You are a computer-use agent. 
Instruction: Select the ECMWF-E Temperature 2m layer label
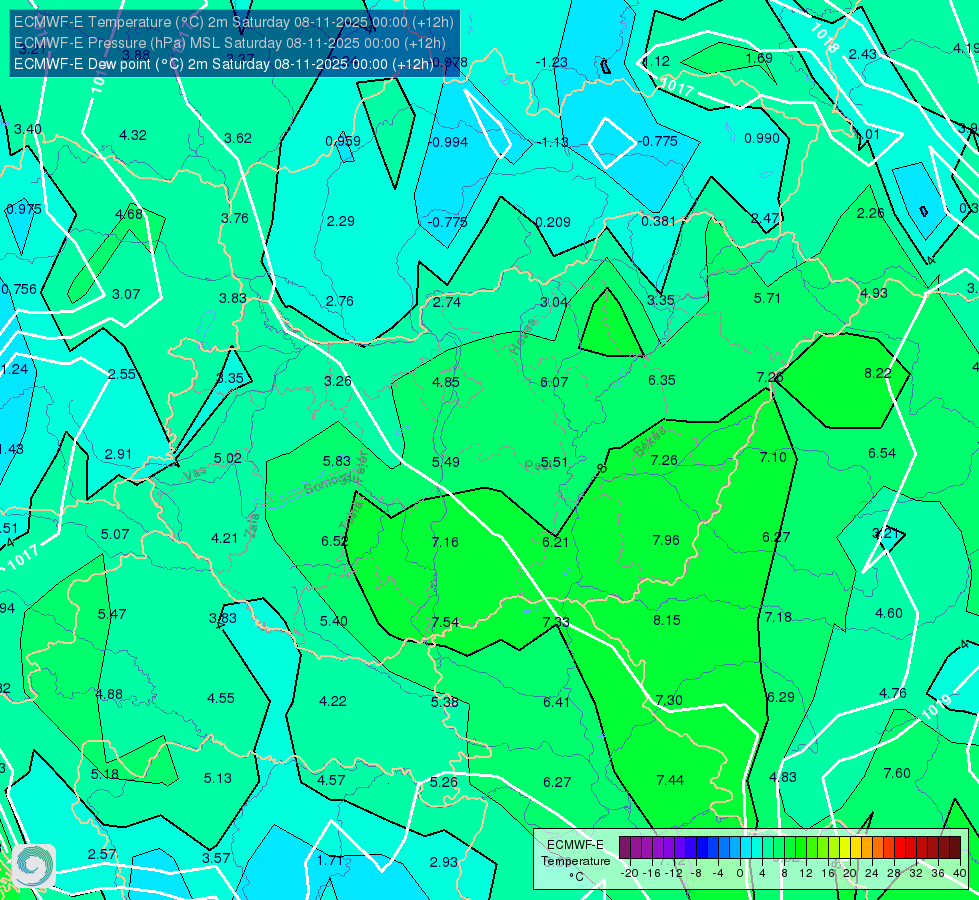tap(234, 22)
